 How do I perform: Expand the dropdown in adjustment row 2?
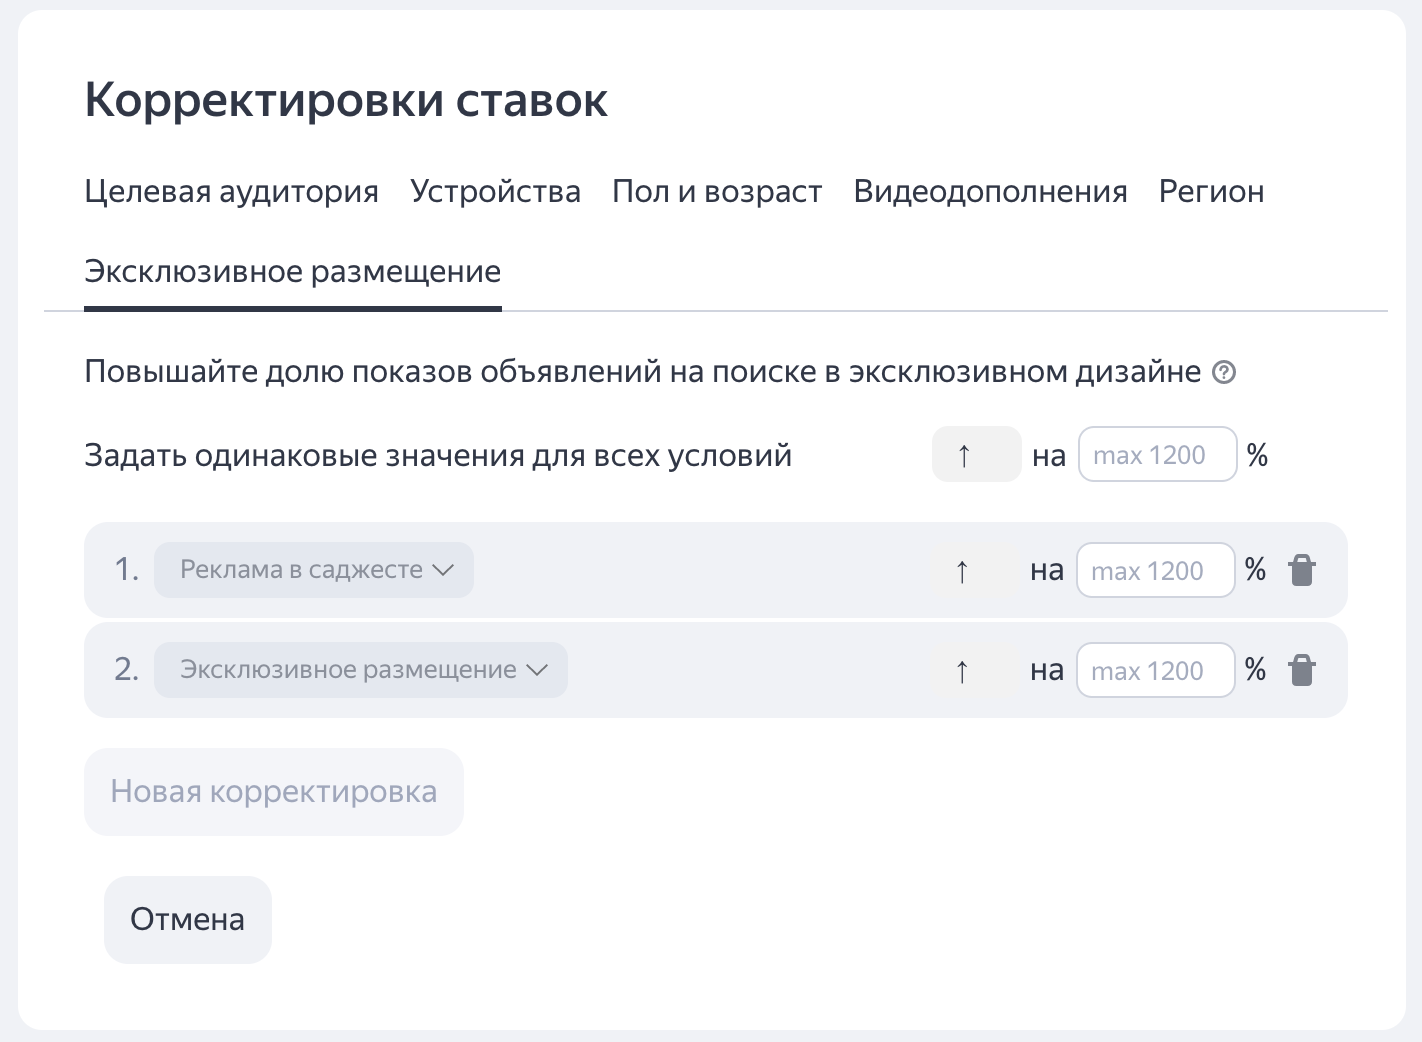361,670
